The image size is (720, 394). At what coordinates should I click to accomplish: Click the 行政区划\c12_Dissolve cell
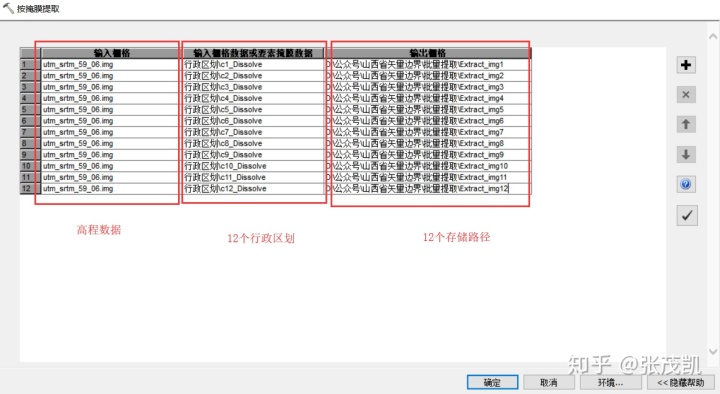253,188
